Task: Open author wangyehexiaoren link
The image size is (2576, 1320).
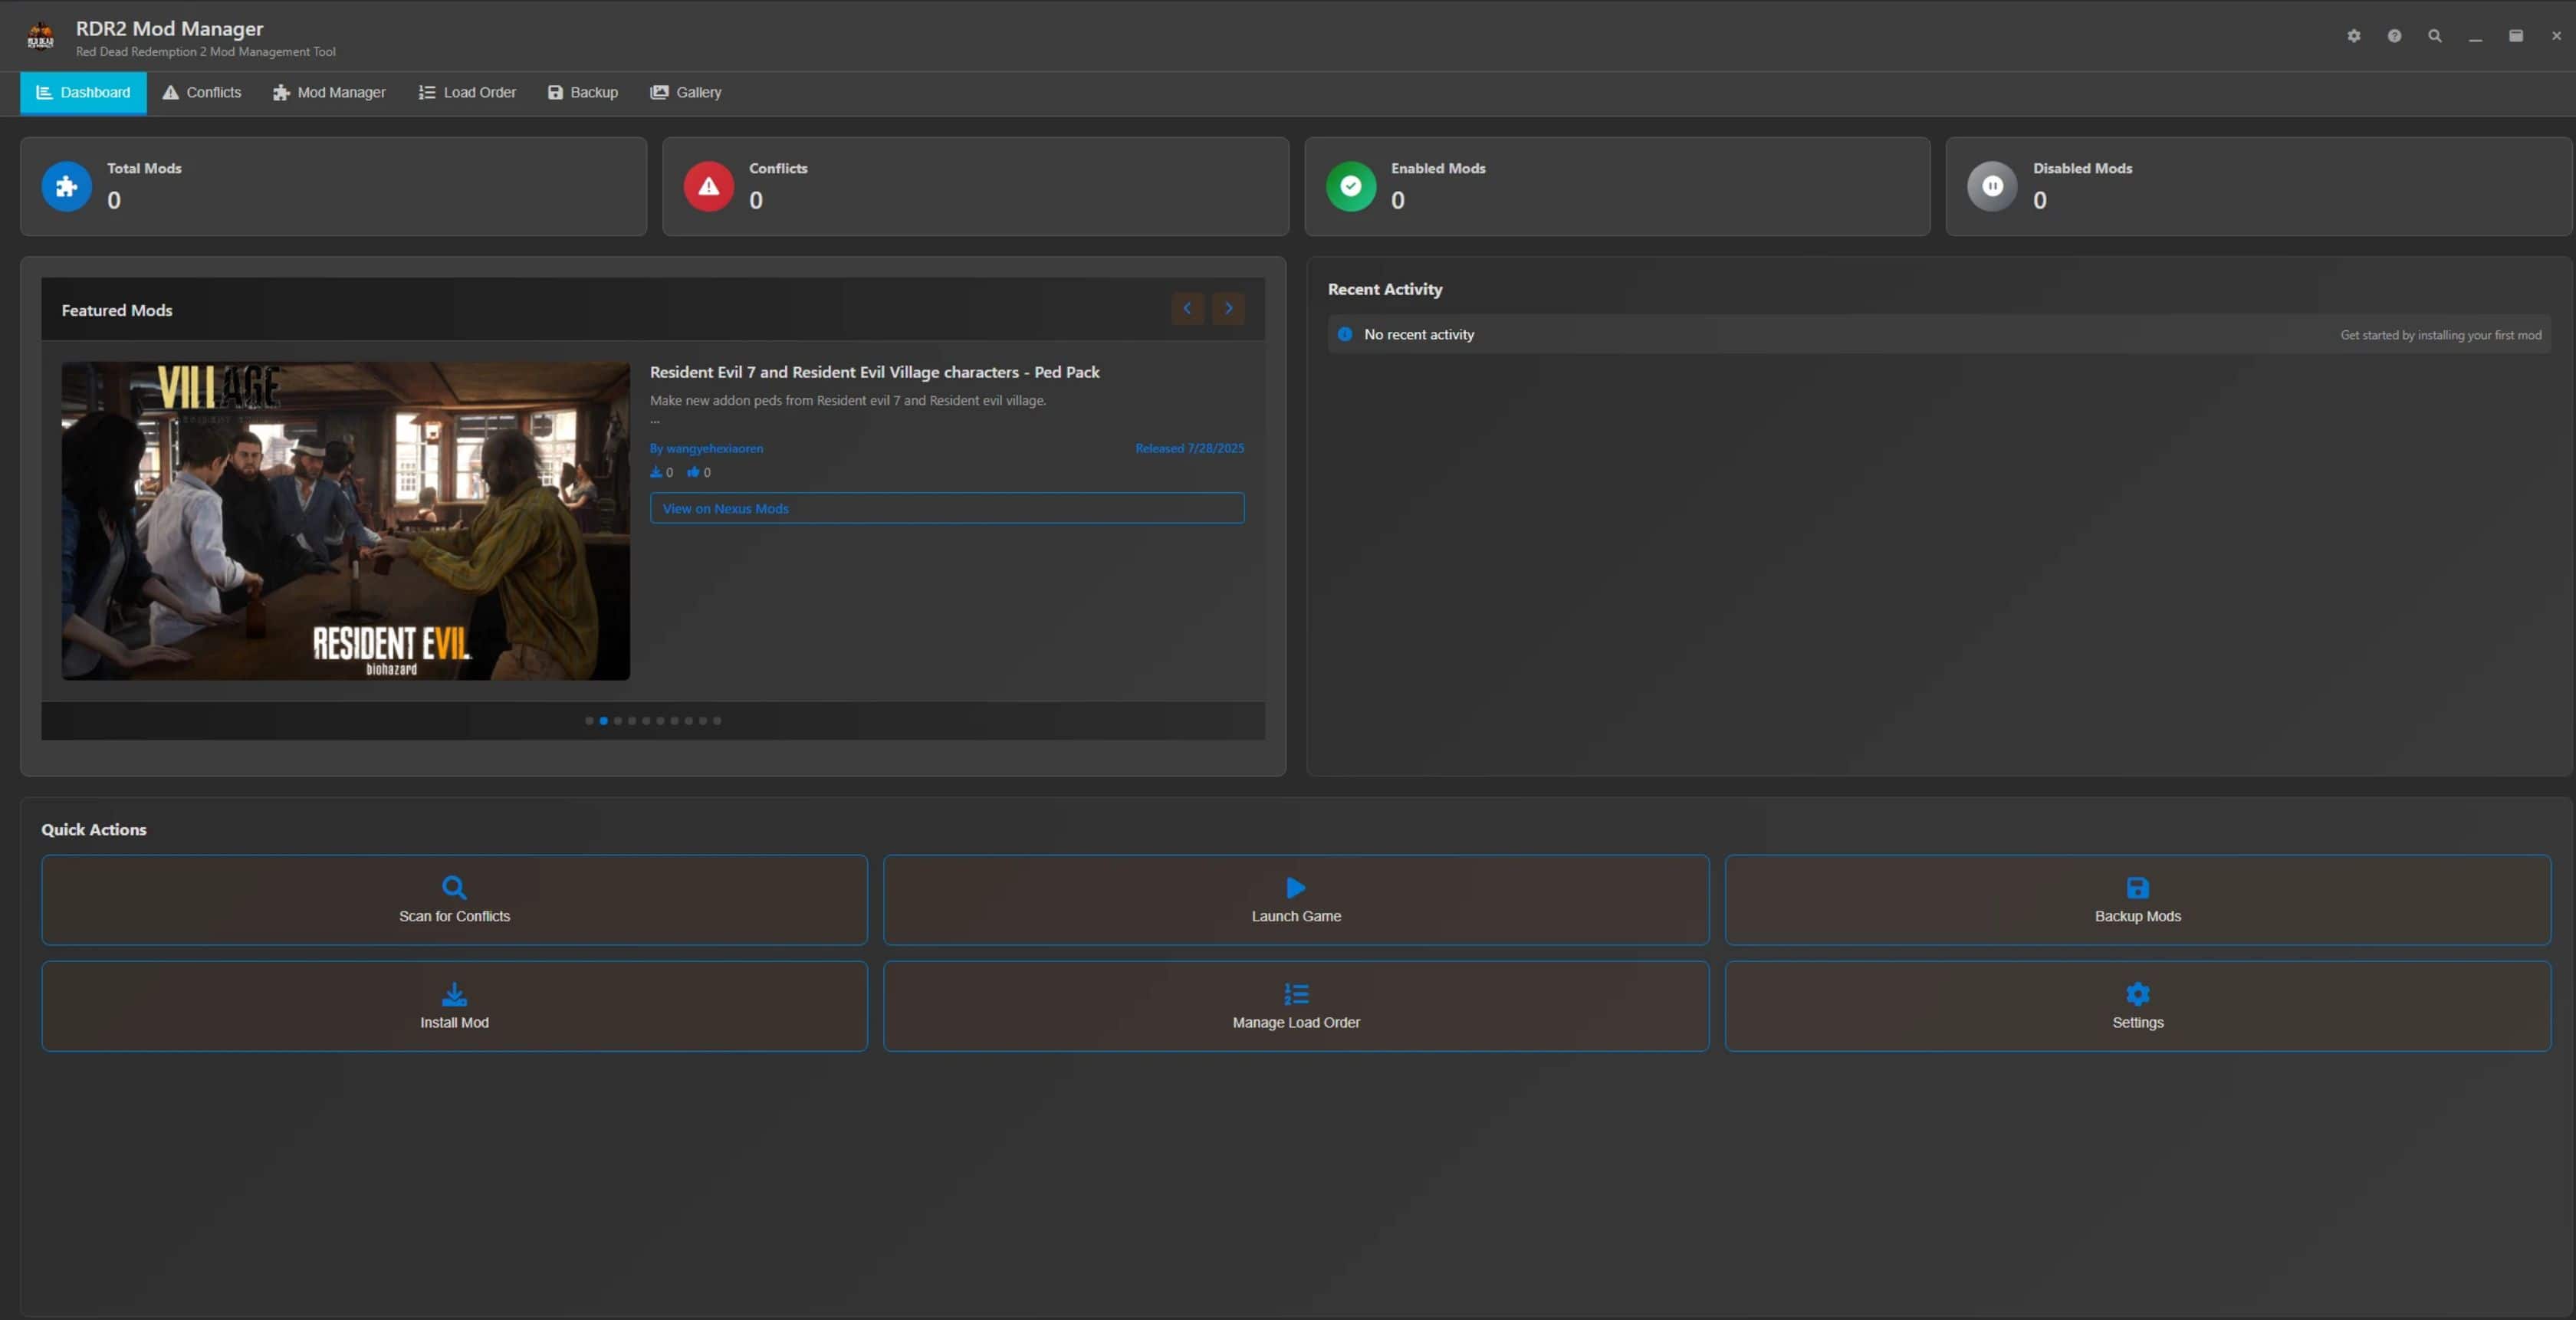Action: [x=706, y=448]
